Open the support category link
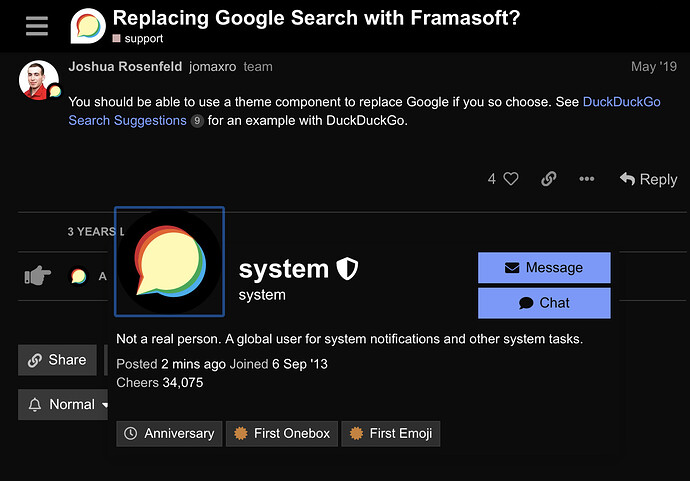690x481 pixels. (x=138, y=39)
